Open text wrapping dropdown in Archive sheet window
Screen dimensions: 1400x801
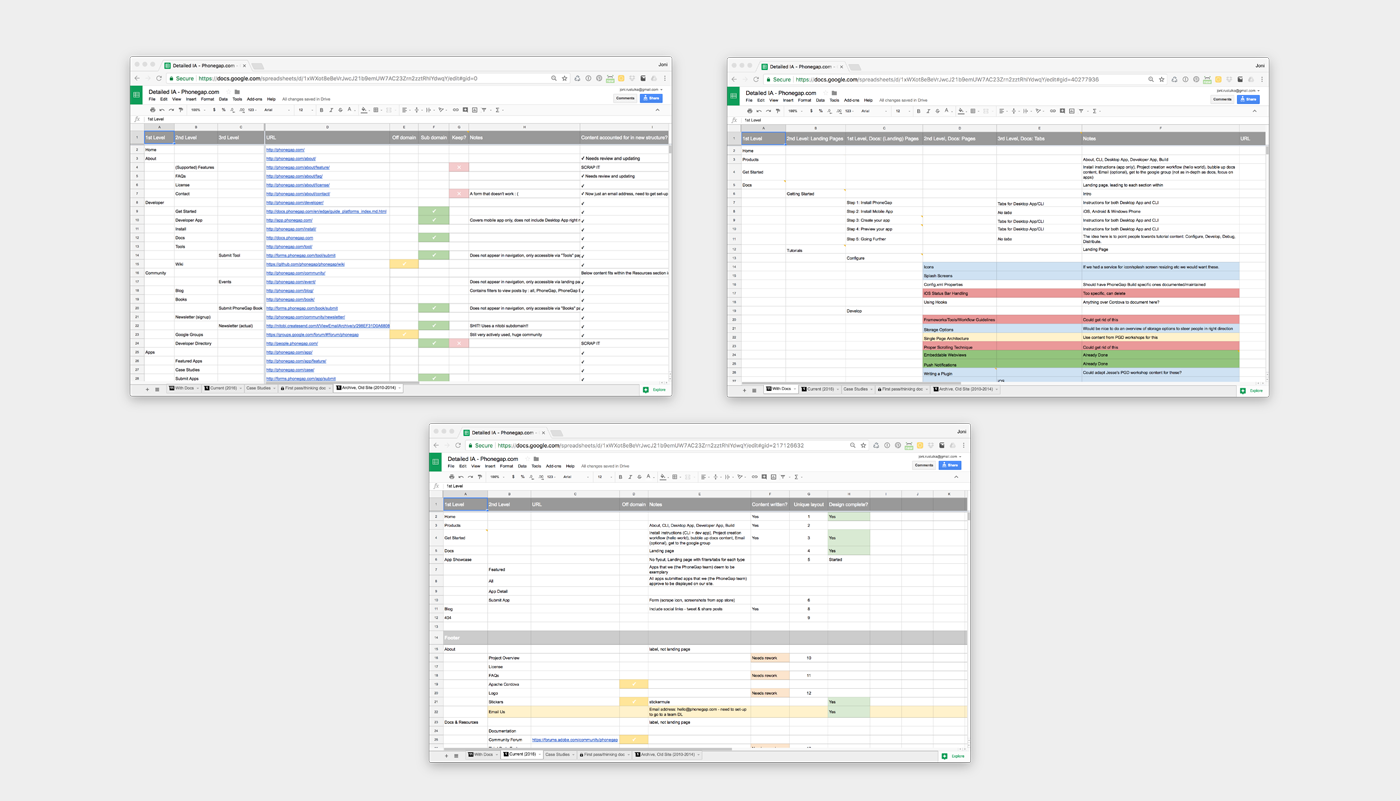click(x=430, y=110)
